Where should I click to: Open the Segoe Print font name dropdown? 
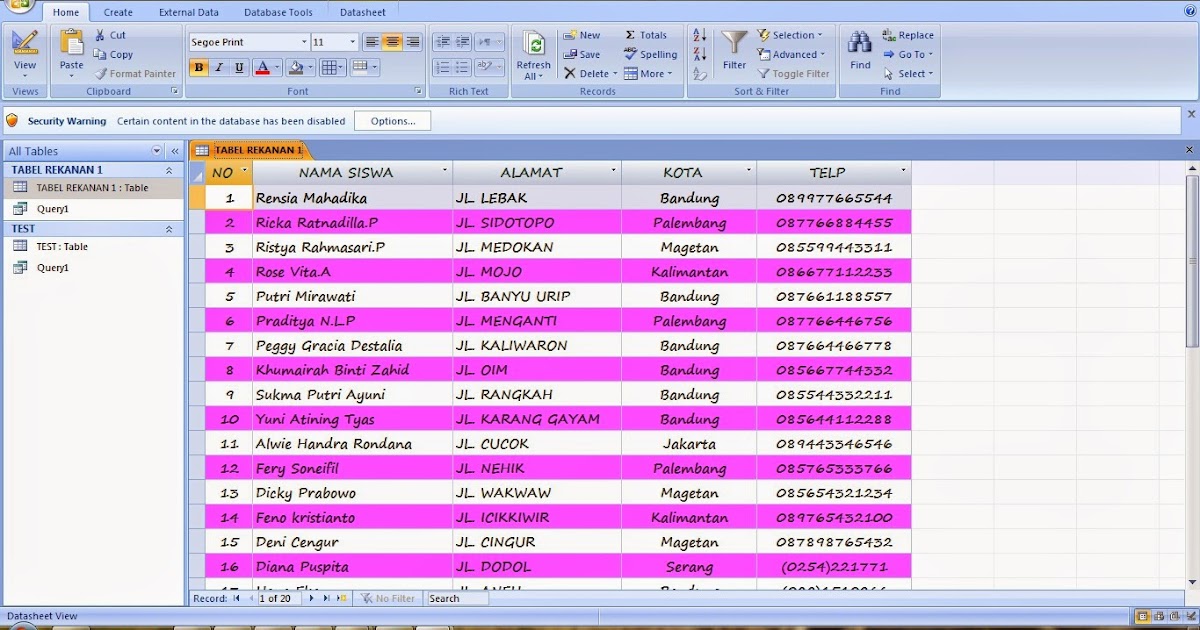point(304,42)
